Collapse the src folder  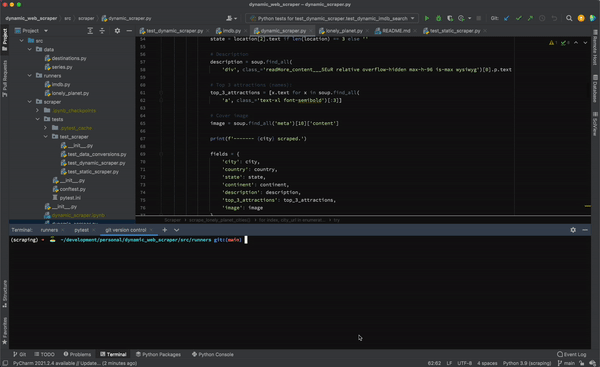click(22, 41)
